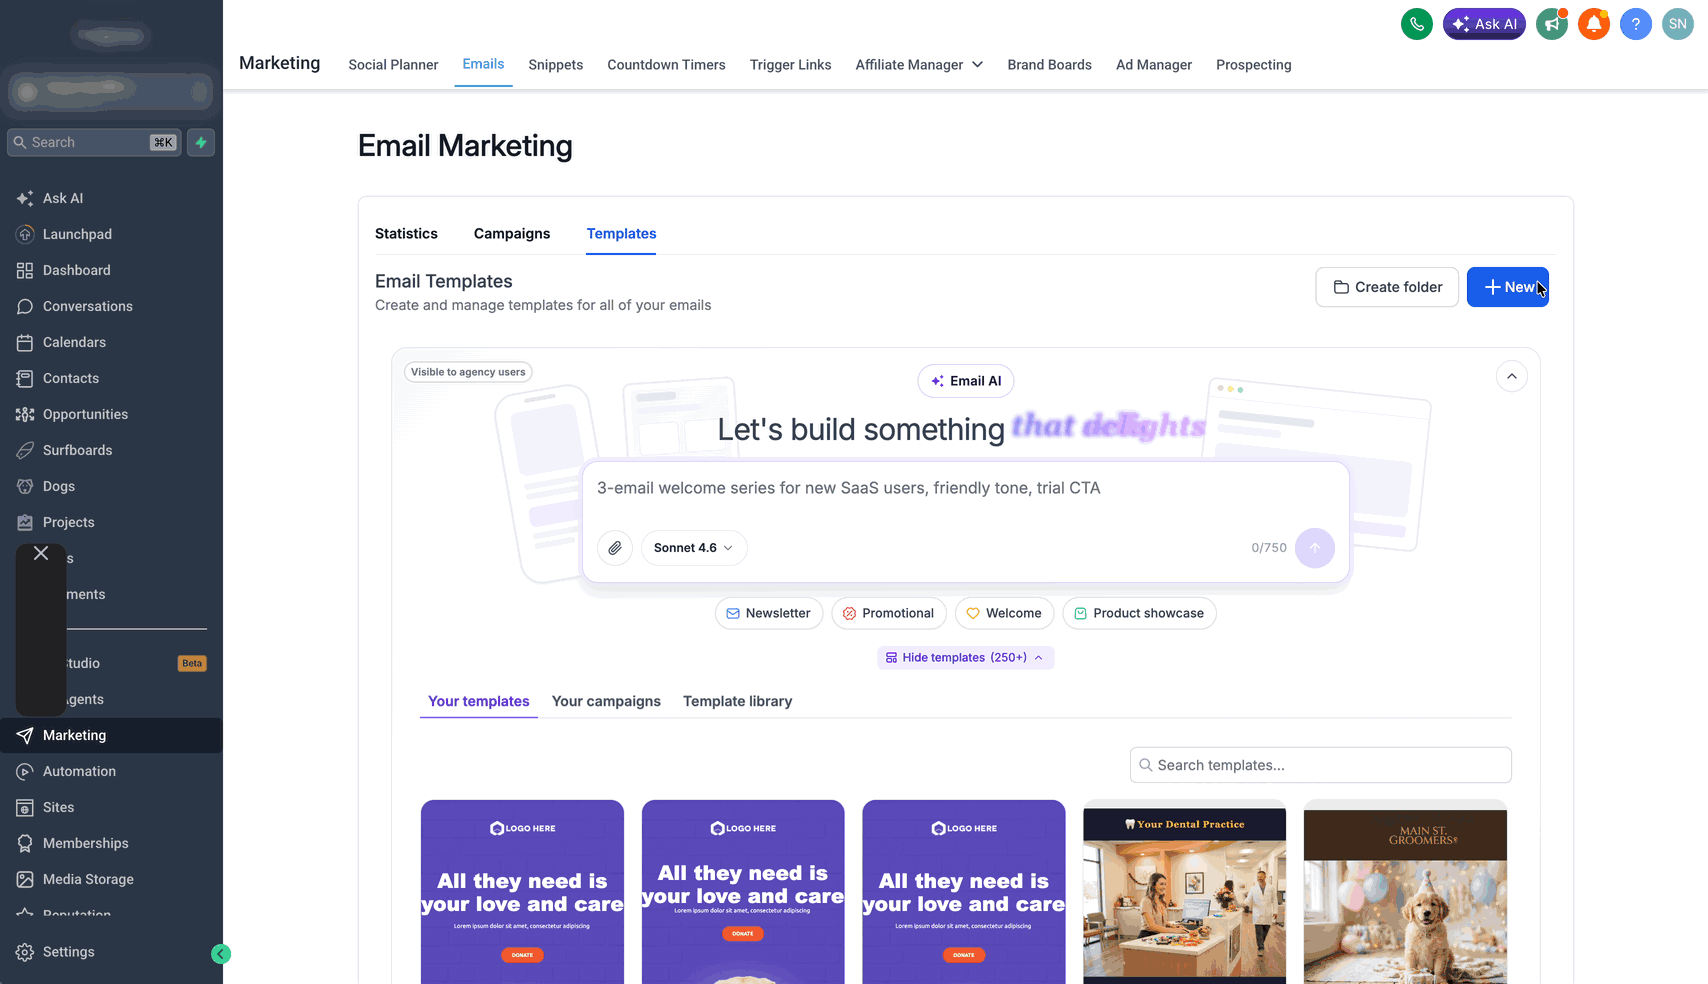The width and height of the screenshot is (1708, 984).
Task: Open the orange notifications bell
Action: 1594,24
